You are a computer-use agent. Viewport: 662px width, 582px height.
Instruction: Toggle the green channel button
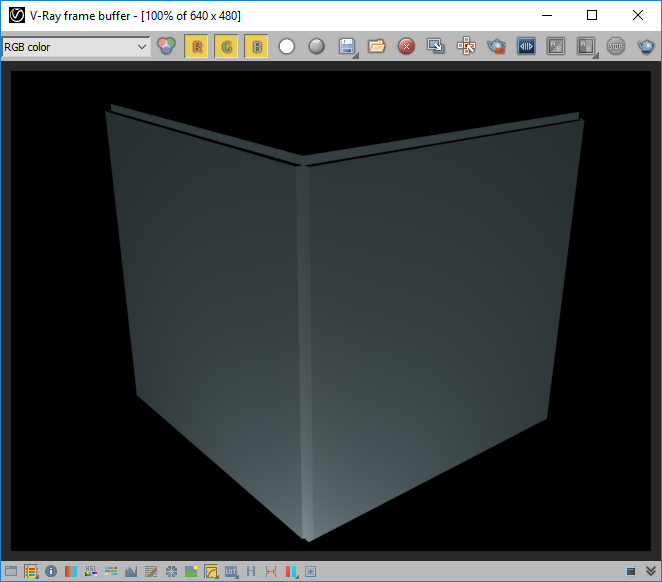226,46
